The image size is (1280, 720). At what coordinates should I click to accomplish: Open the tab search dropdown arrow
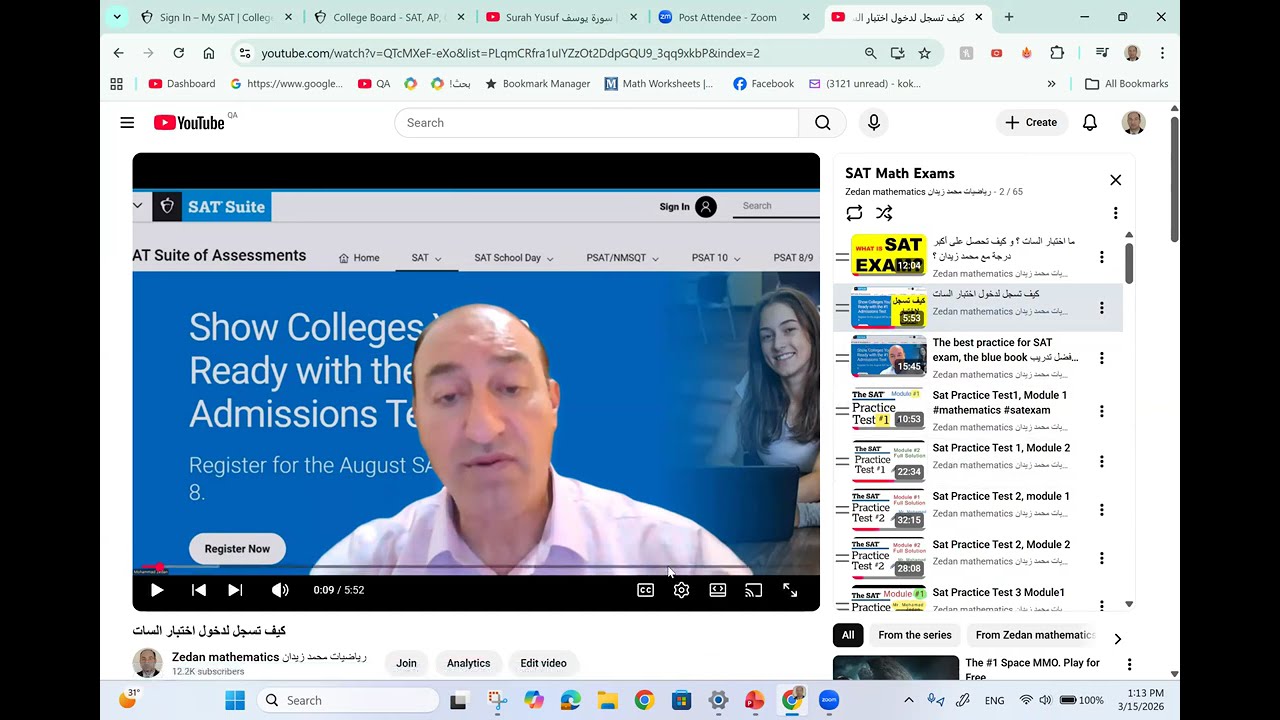point(117,17)
